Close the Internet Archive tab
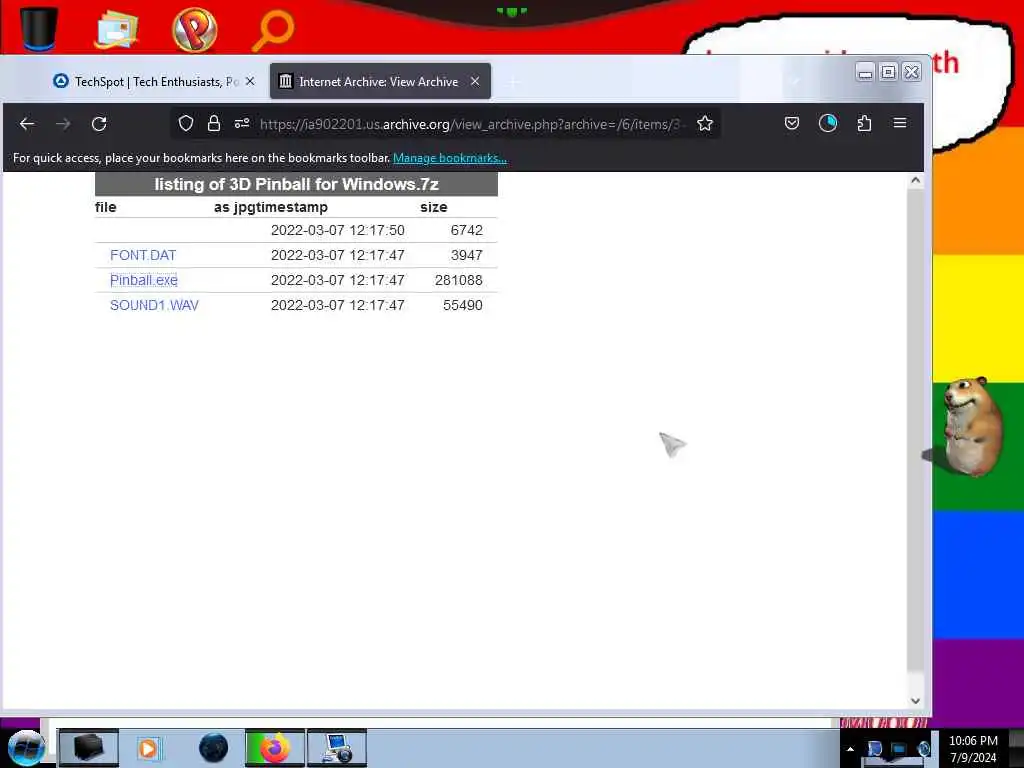 point(475,81)
